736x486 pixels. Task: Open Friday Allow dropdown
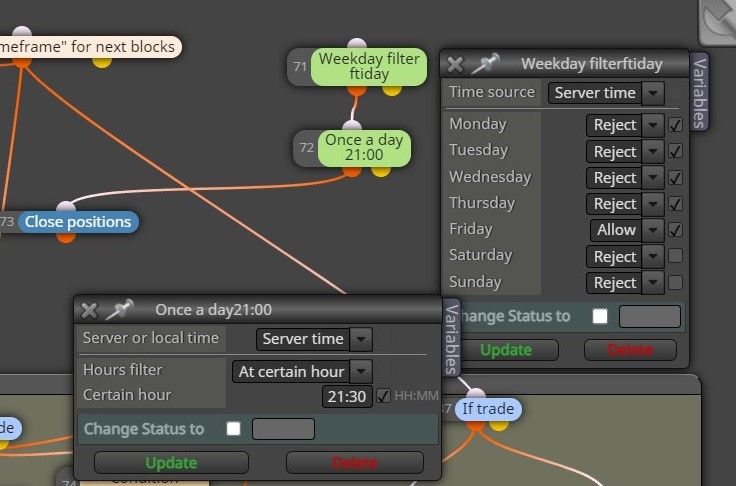click(x=653, y=230)
